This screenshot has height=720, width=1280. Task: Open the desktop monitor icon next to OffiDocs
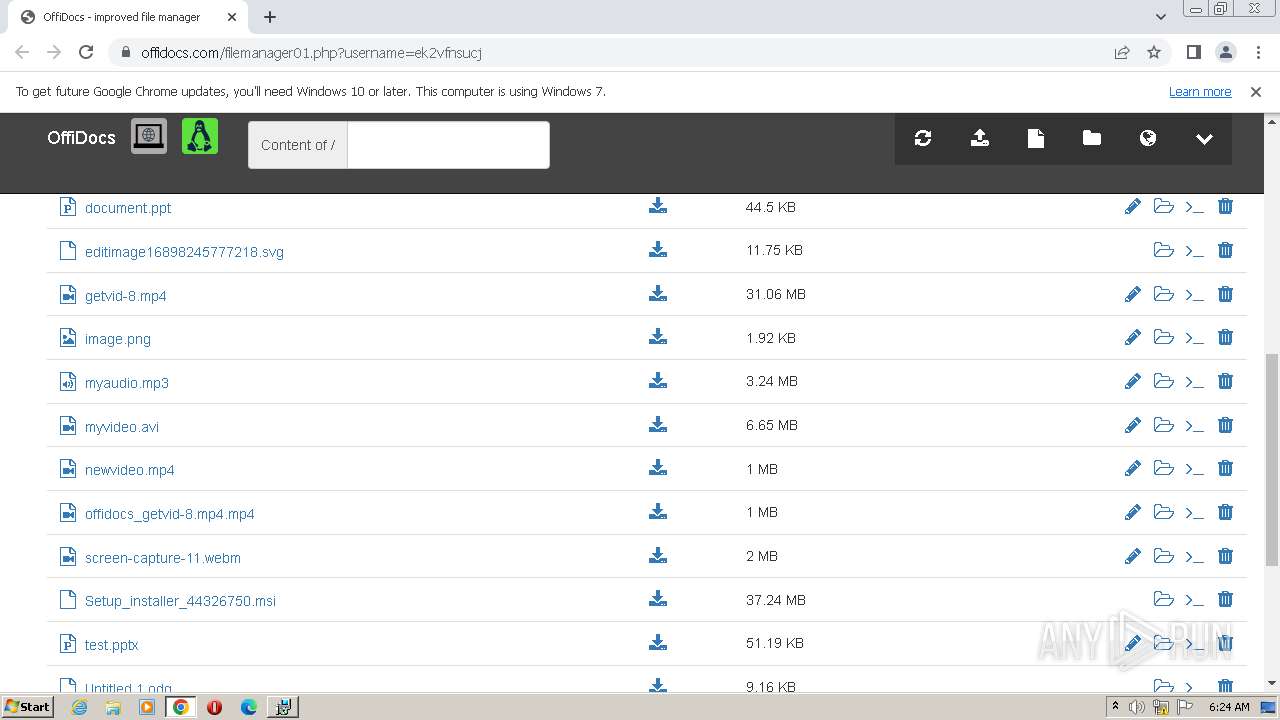pos(149,136)
